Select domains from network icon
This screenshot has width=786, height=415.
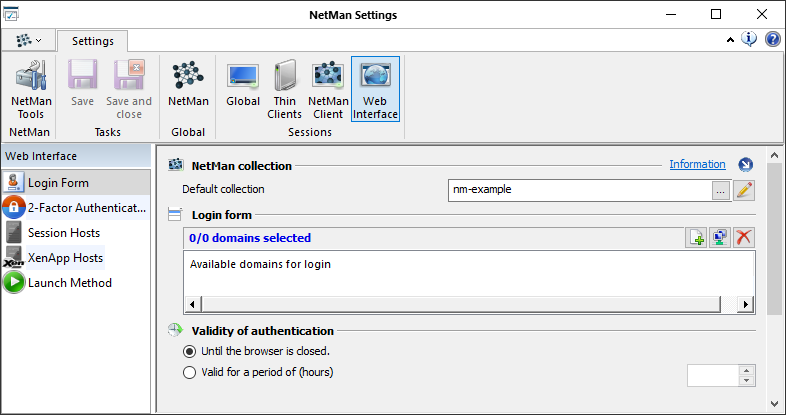(720, 237)
